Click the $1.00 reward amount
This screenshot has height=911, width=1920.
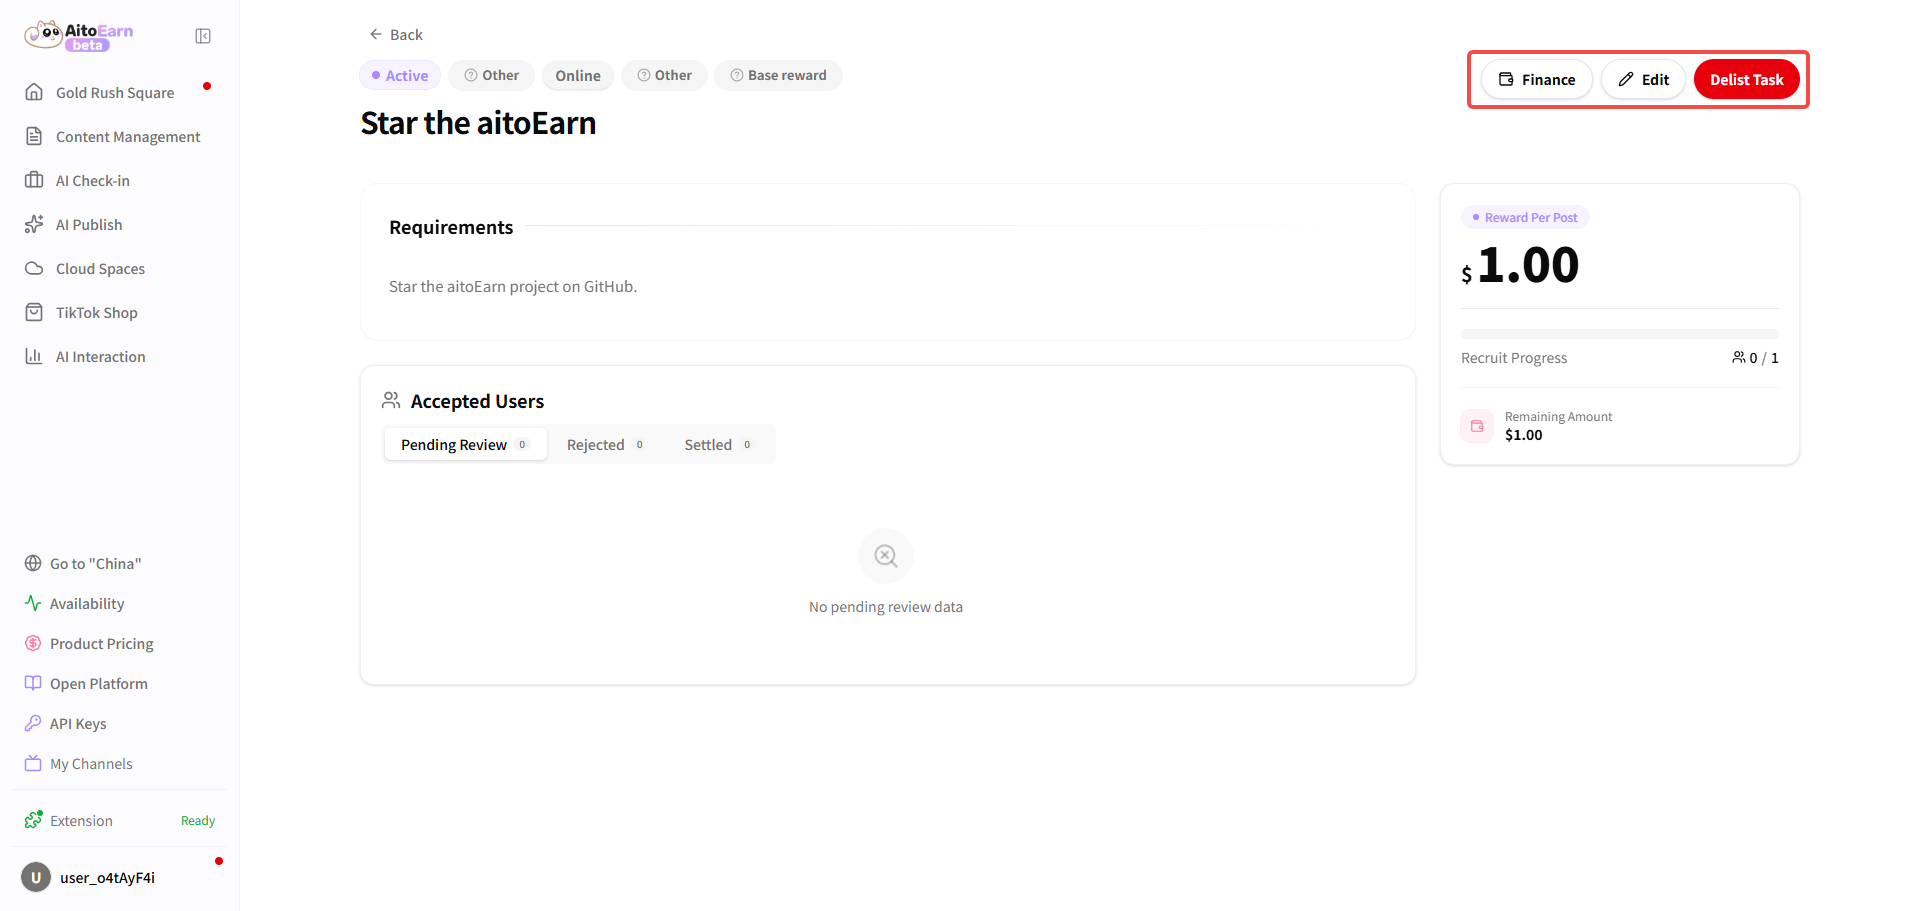coord(1520,265)
